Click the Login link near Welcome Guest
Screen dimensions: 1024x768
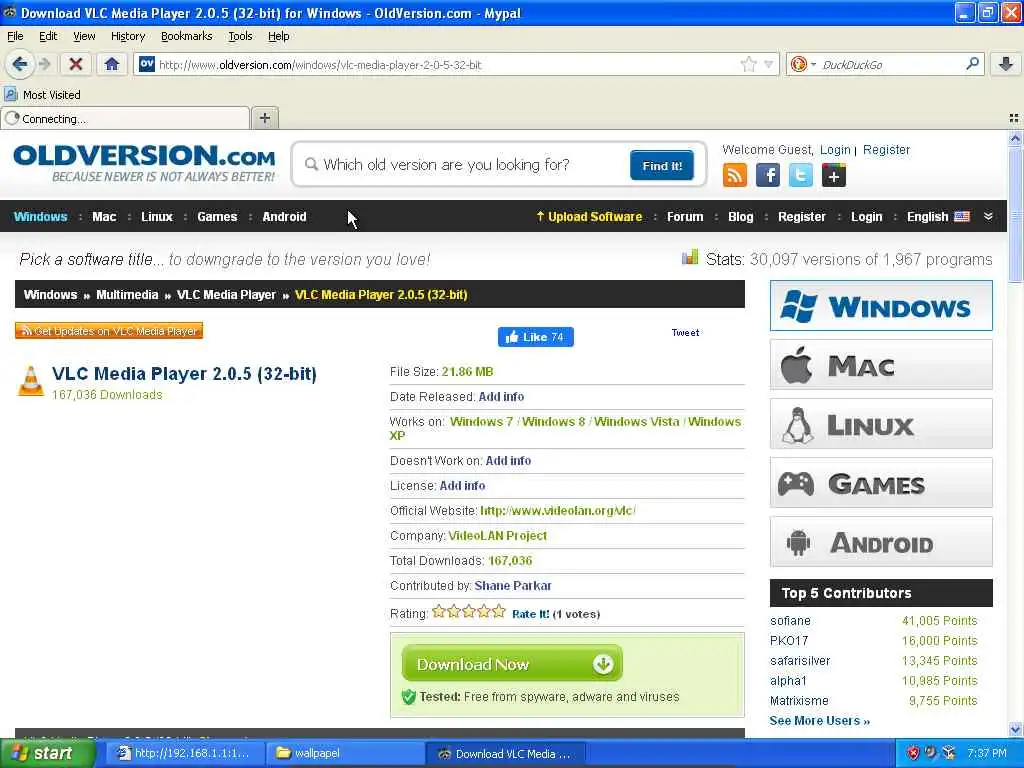835,150
